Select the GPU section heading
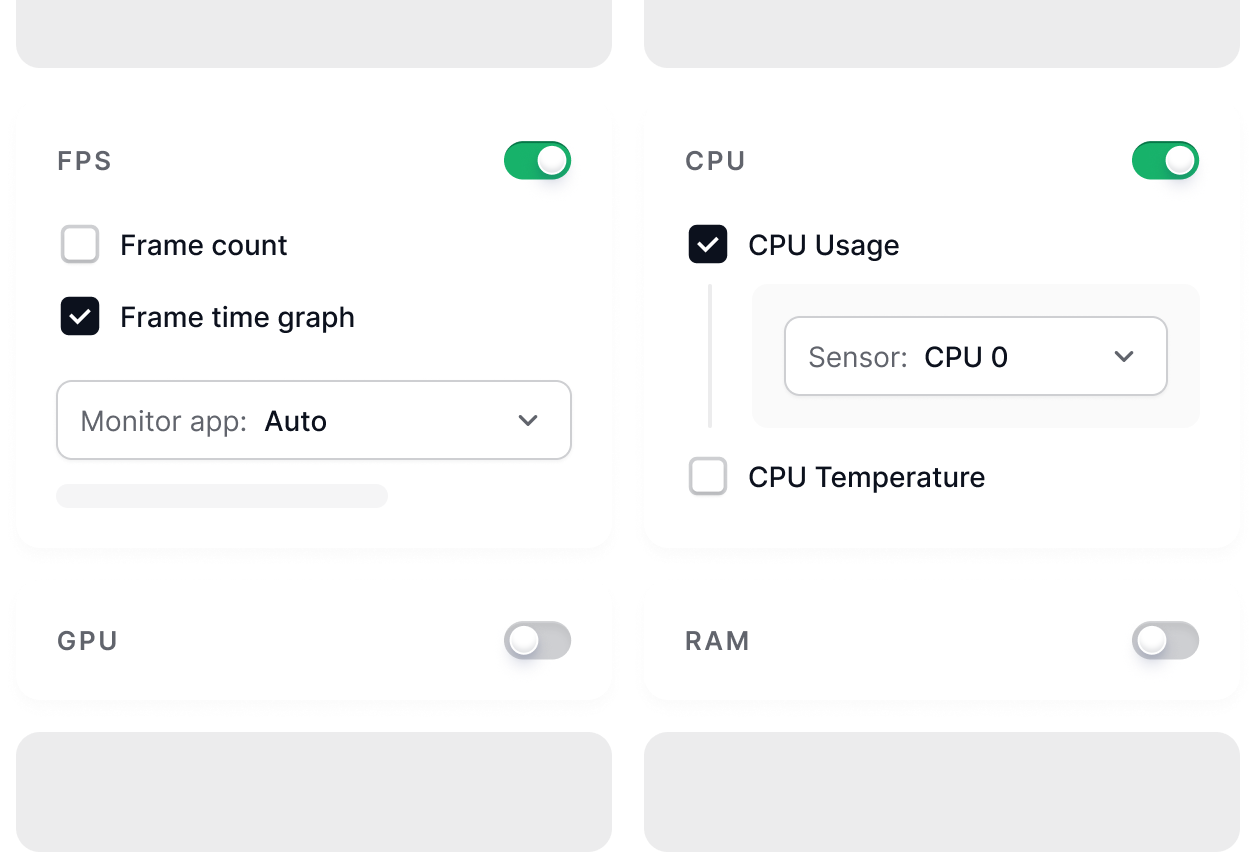Image resolution: width=1256 pixels, height=852 pixels. coord(88,641)
